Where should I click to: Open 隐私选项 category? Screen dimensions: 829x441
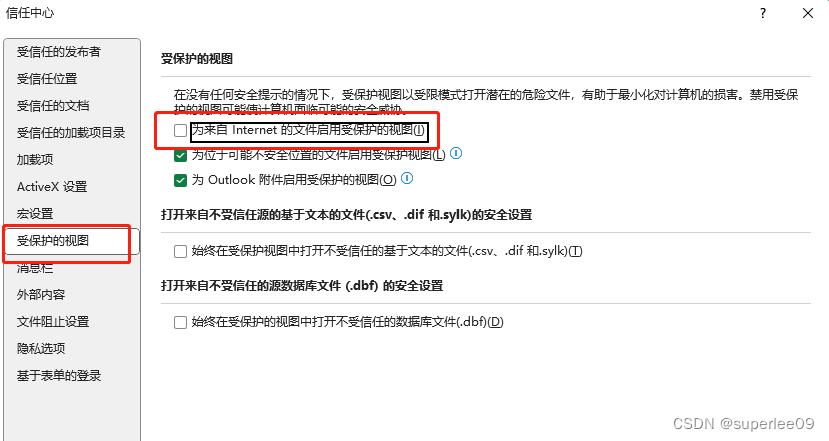(41, 348)
